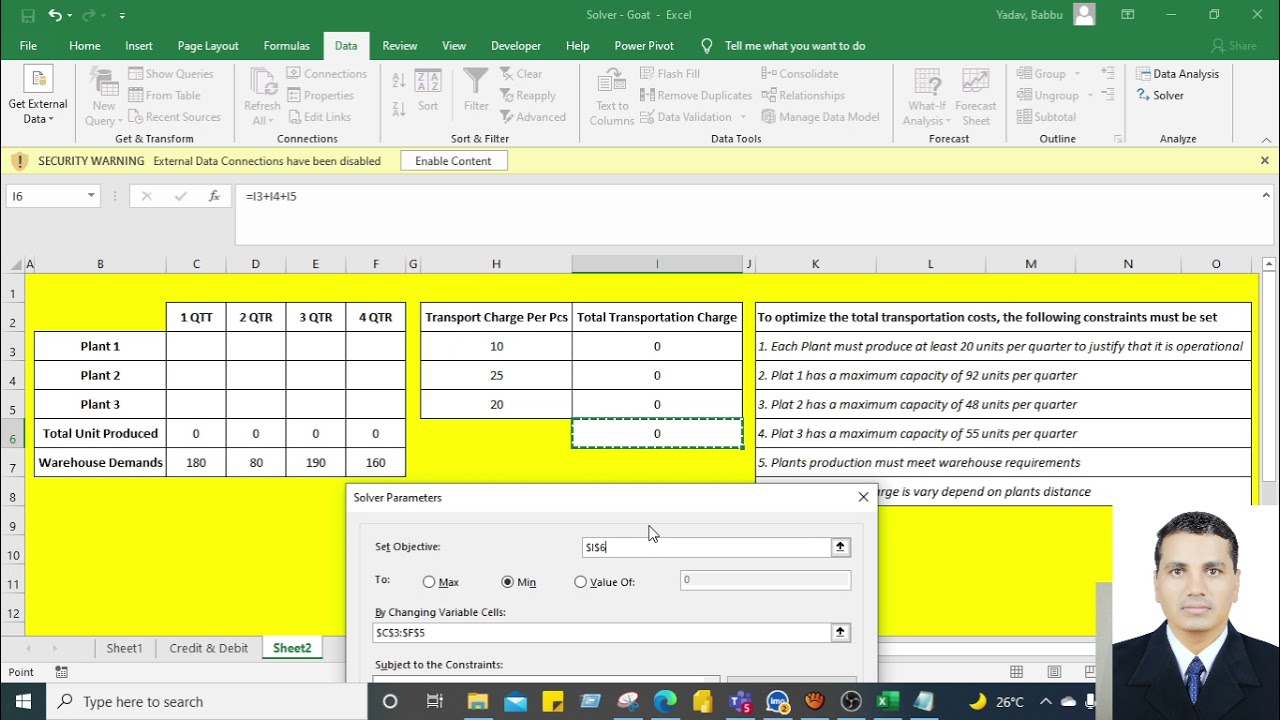Open the Solver tool in Analyze group
1280x720 pixels.
tap(1160, 96)
